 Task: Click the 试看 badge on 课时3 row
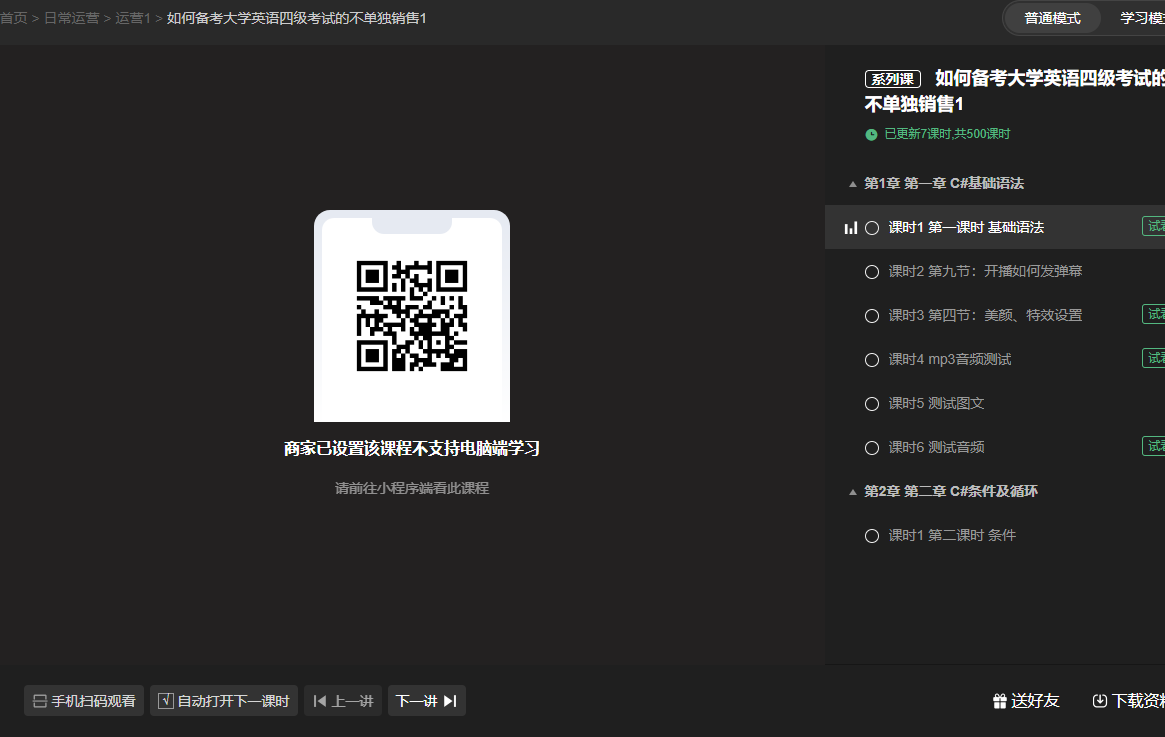(x=1154, y=314)
